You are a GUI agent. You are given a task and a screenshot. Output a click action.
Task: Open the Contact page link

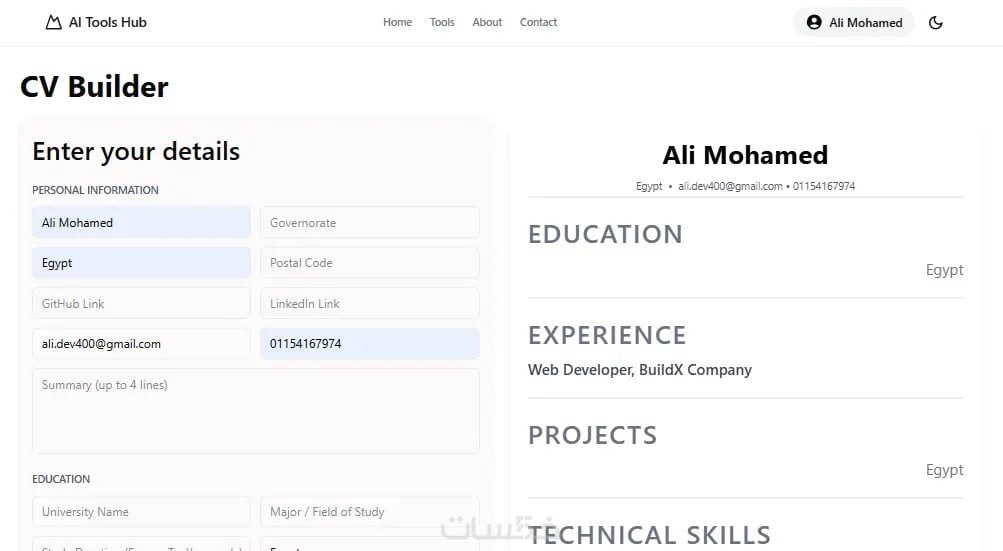538,22
